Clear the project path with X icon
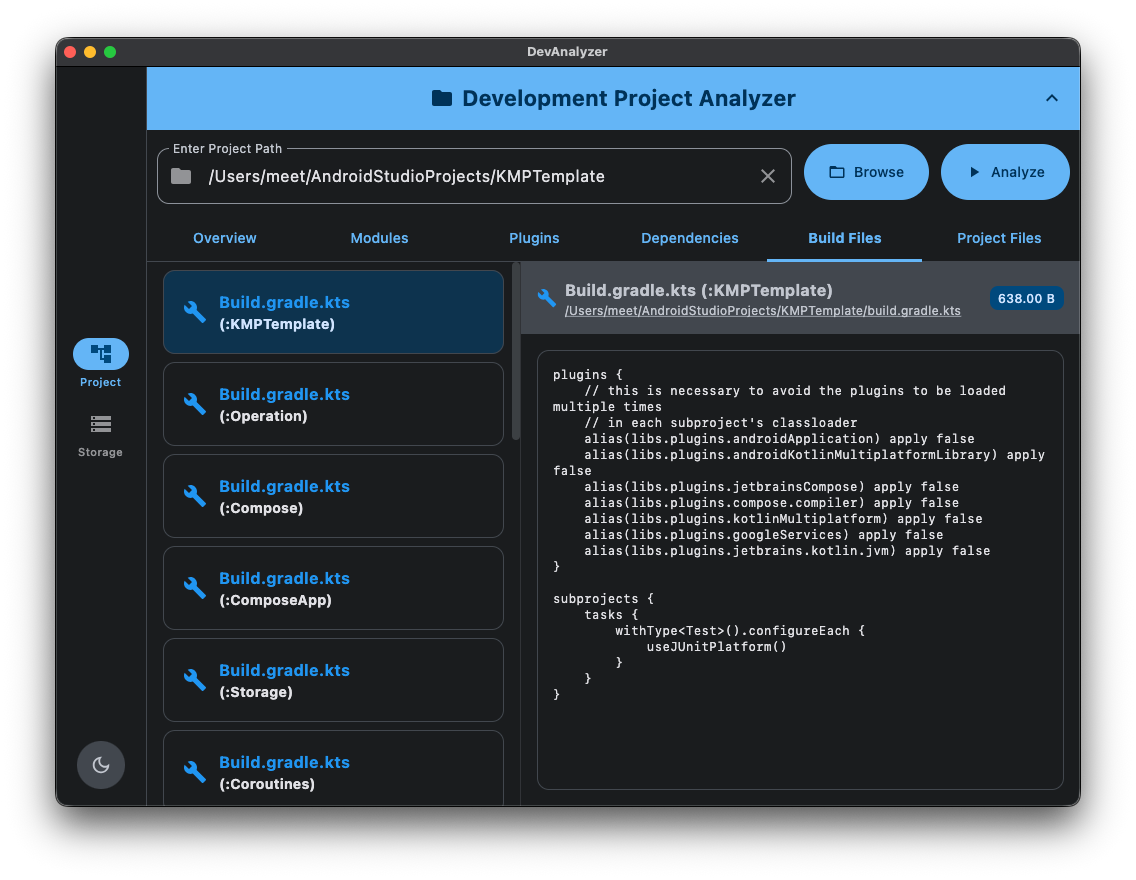The width and height of the screenshot is (1136, 880). click(x=768, y=176)
